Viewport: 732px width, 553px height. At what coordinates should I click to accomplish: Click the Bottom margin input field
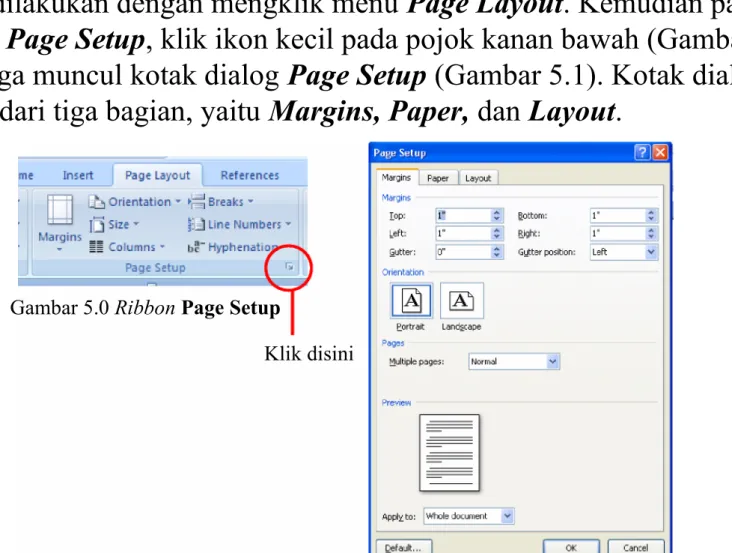point(618,216)
